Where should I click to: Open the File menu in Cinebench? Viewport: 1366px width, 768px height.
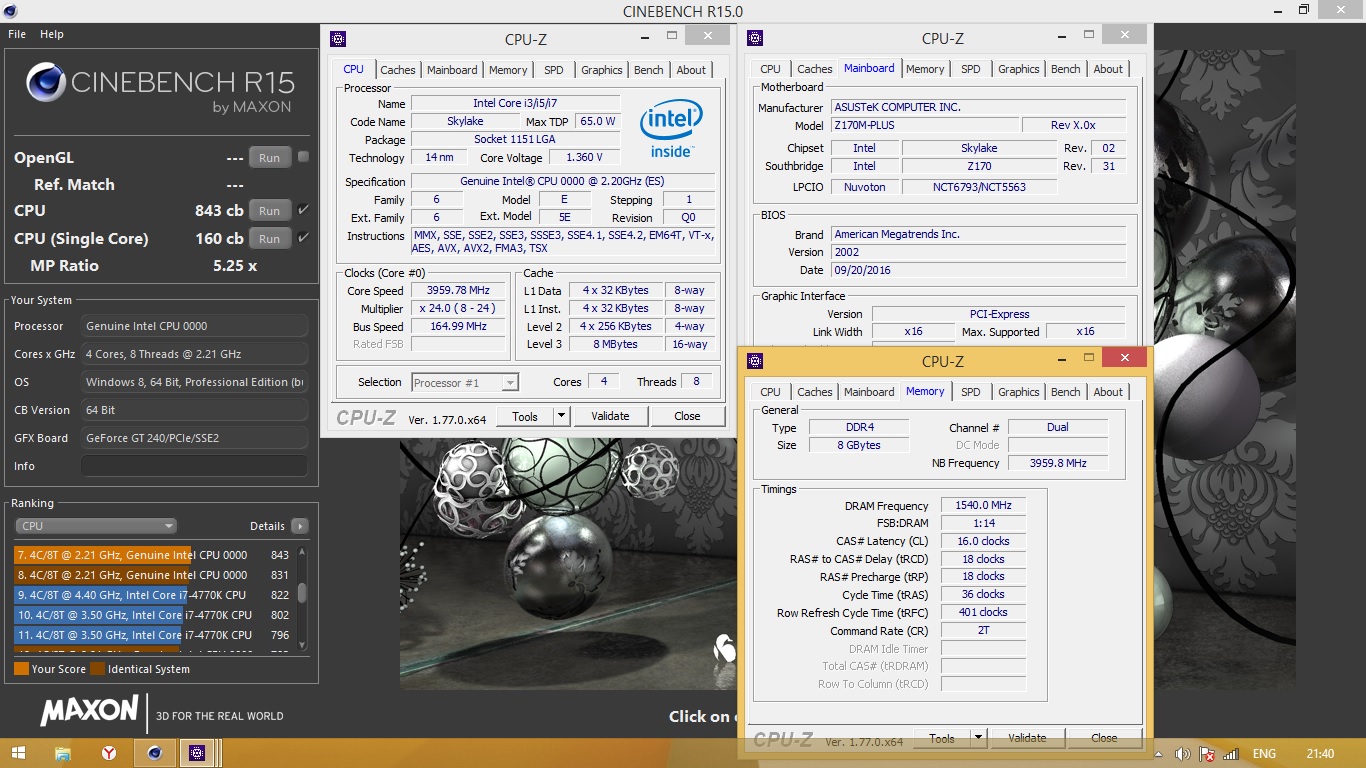pyautogui.click(x=17, y=34)
